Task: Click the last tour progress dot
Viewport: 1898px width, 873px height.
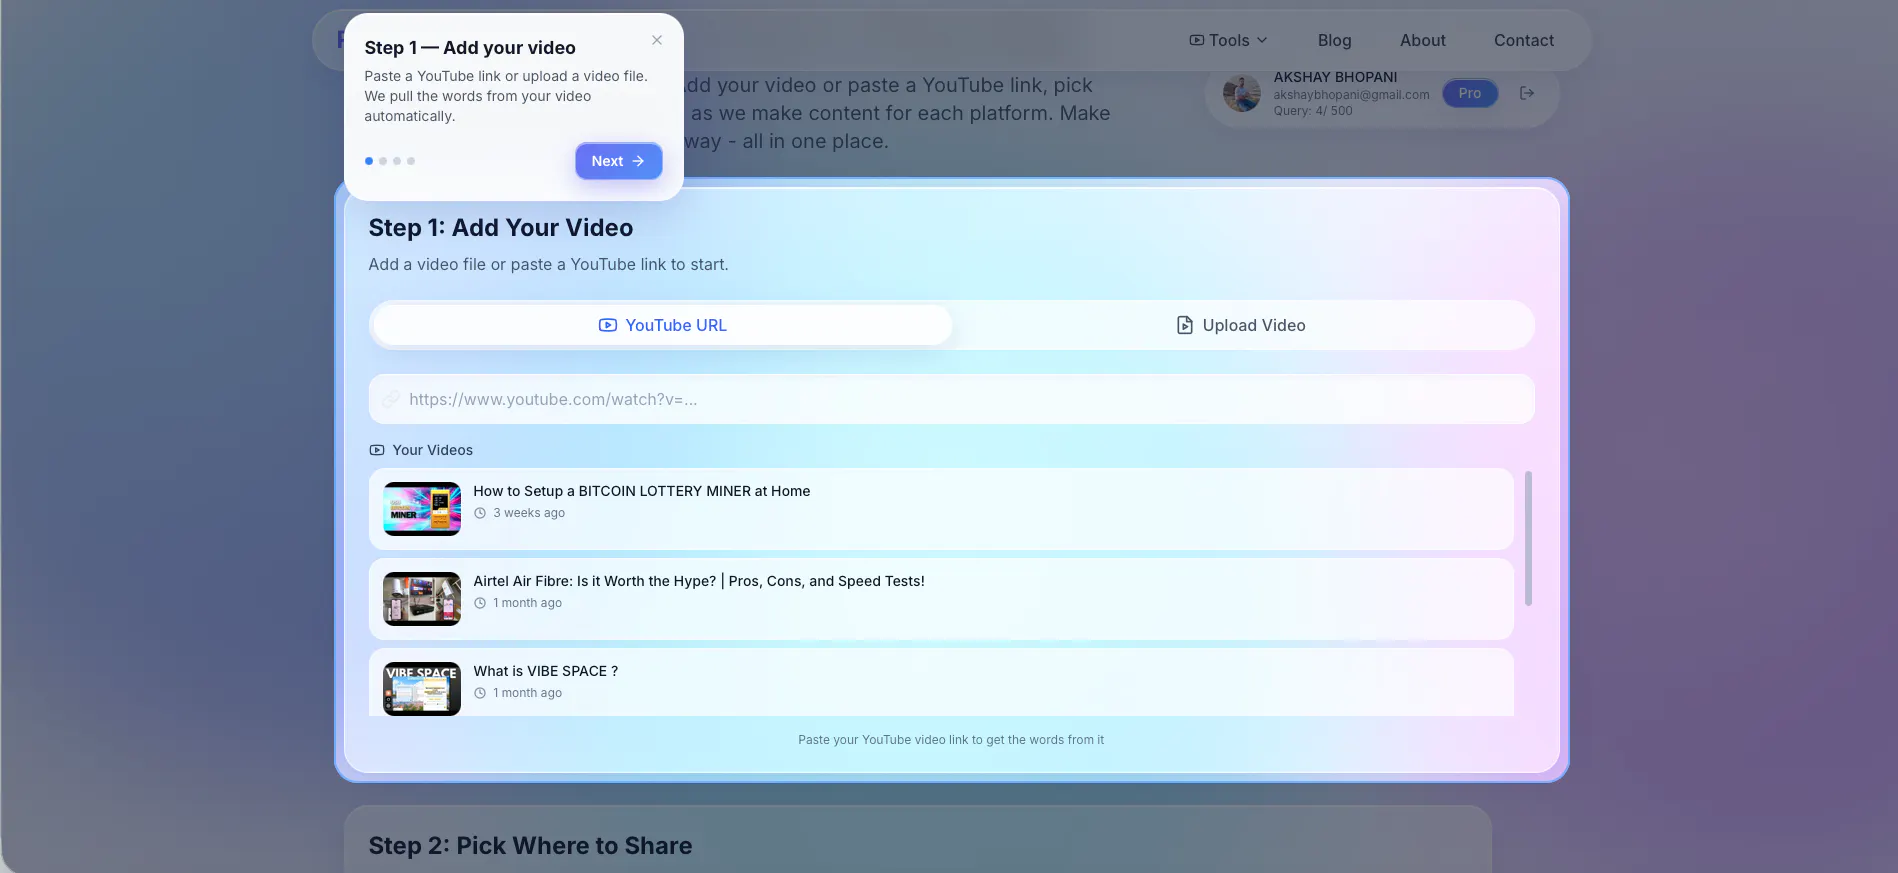Action: [x=411, y=161]
